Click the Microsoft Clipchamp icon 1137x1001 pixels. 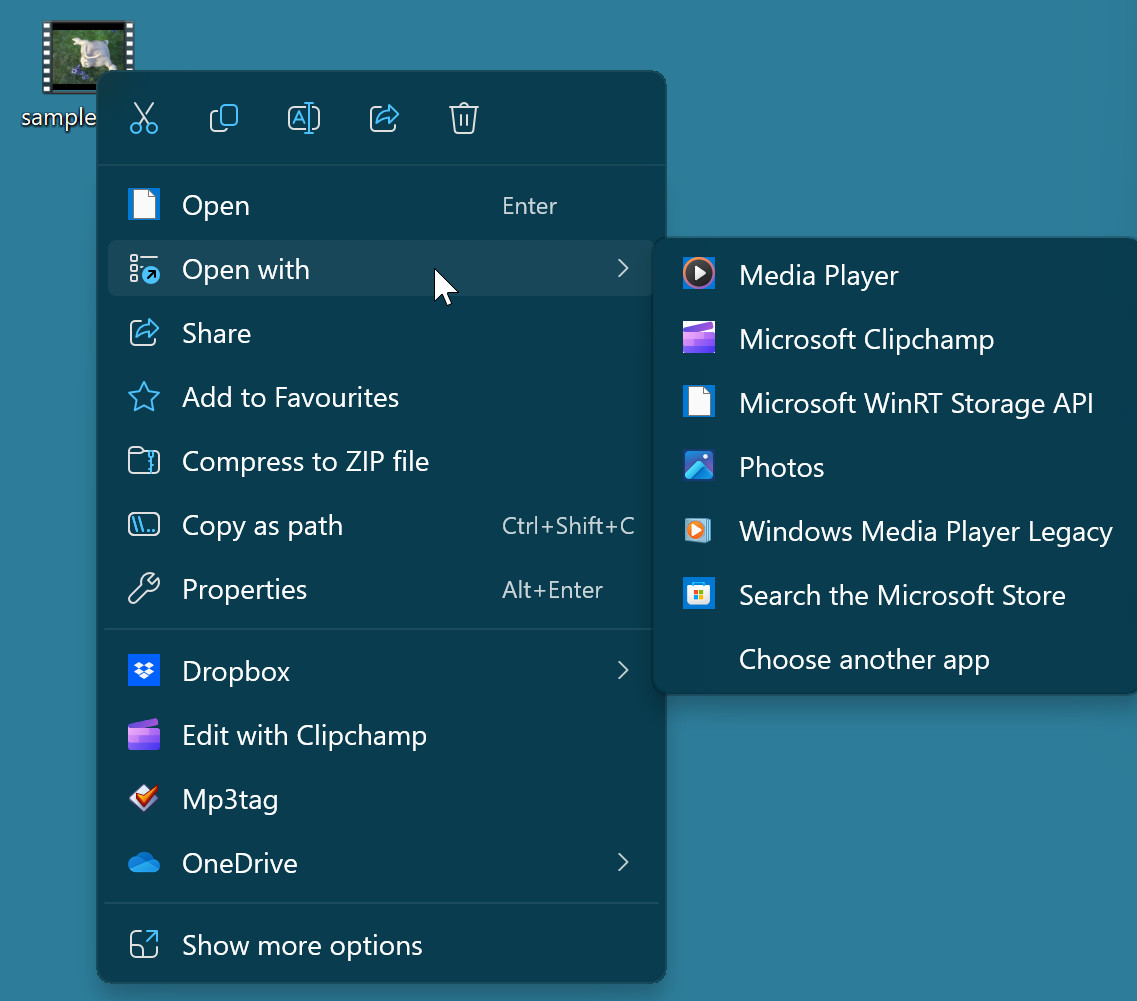pos(698,338)
